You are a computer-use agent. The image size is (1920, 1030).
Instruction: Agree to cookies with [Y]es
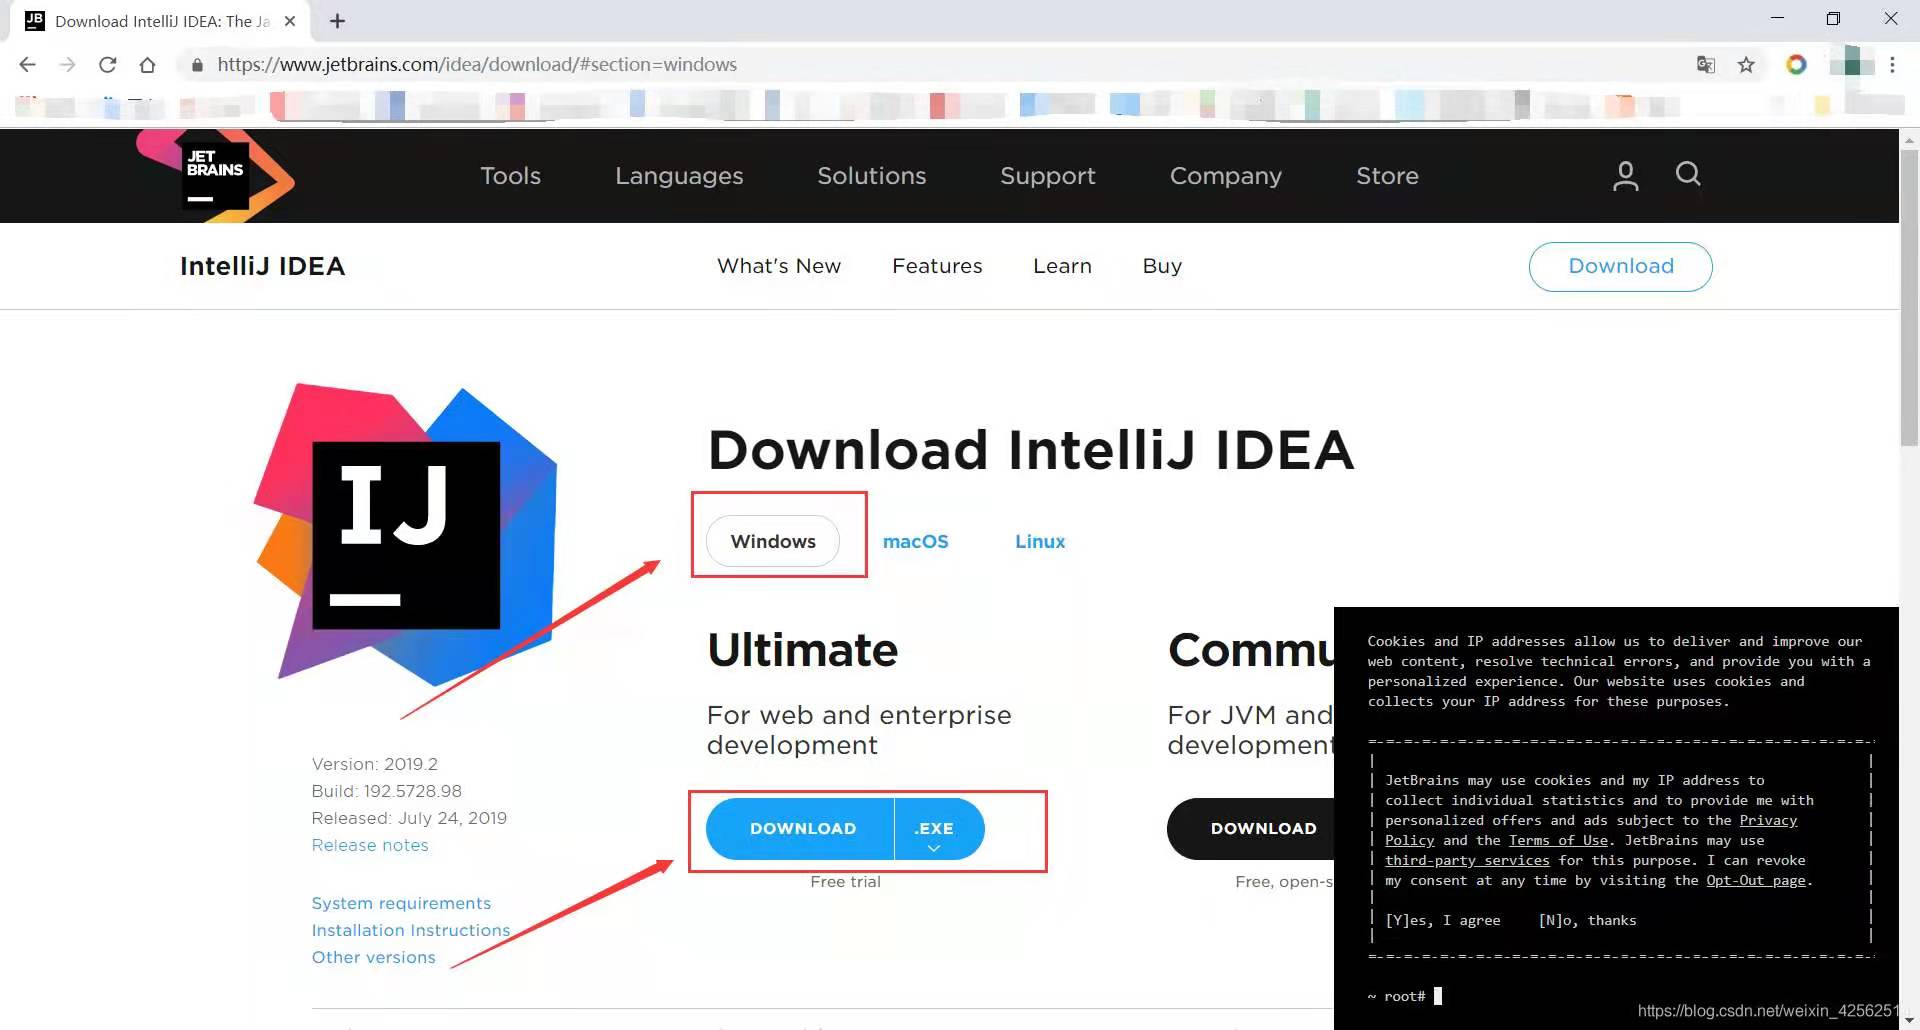pos(1442,921)
